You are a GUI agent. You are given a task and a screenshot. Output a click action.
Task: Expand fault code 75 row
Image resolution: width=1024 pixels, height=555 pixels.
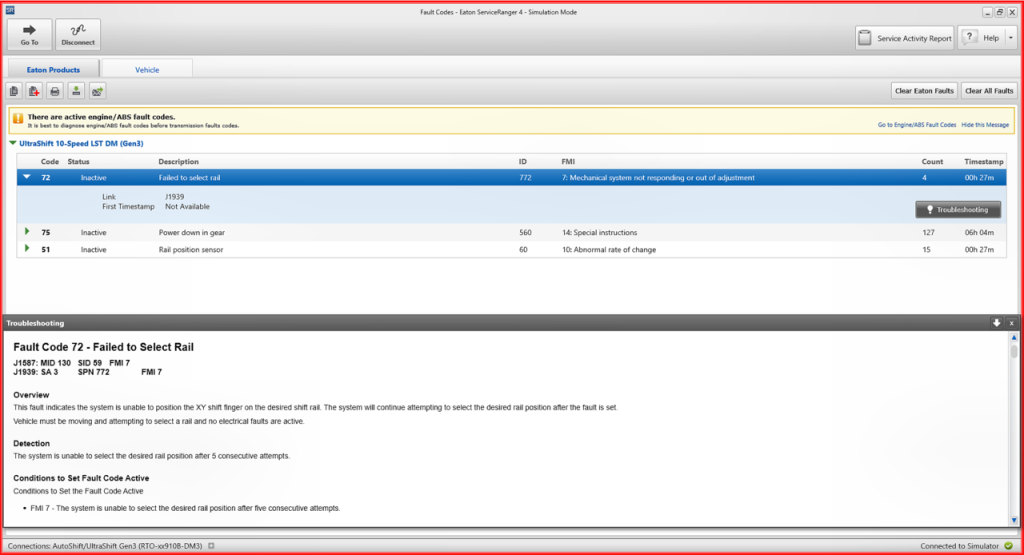click(x=27, y=232)
